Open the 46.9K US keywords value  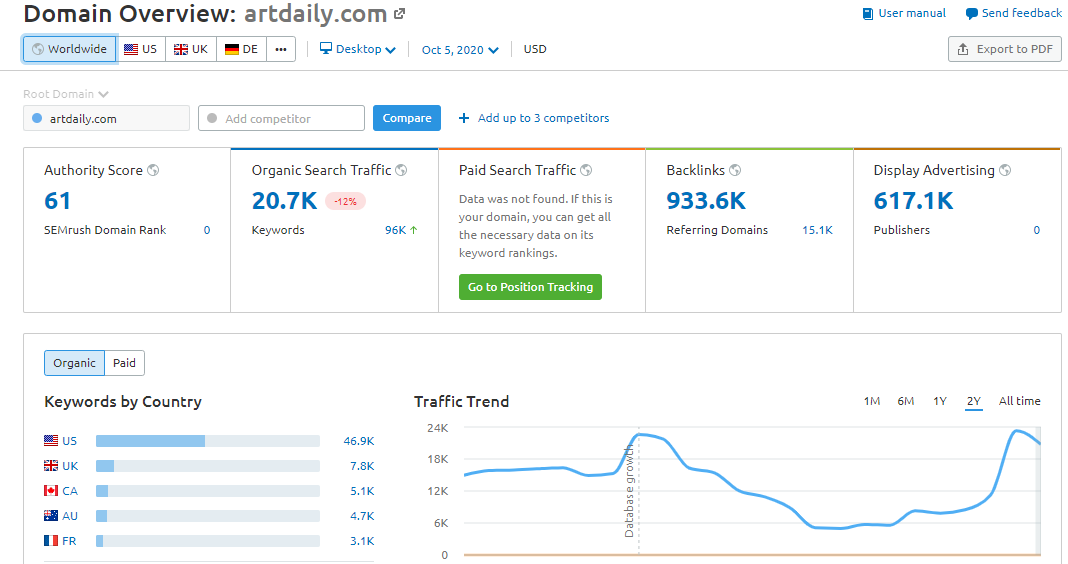[359, 441]
